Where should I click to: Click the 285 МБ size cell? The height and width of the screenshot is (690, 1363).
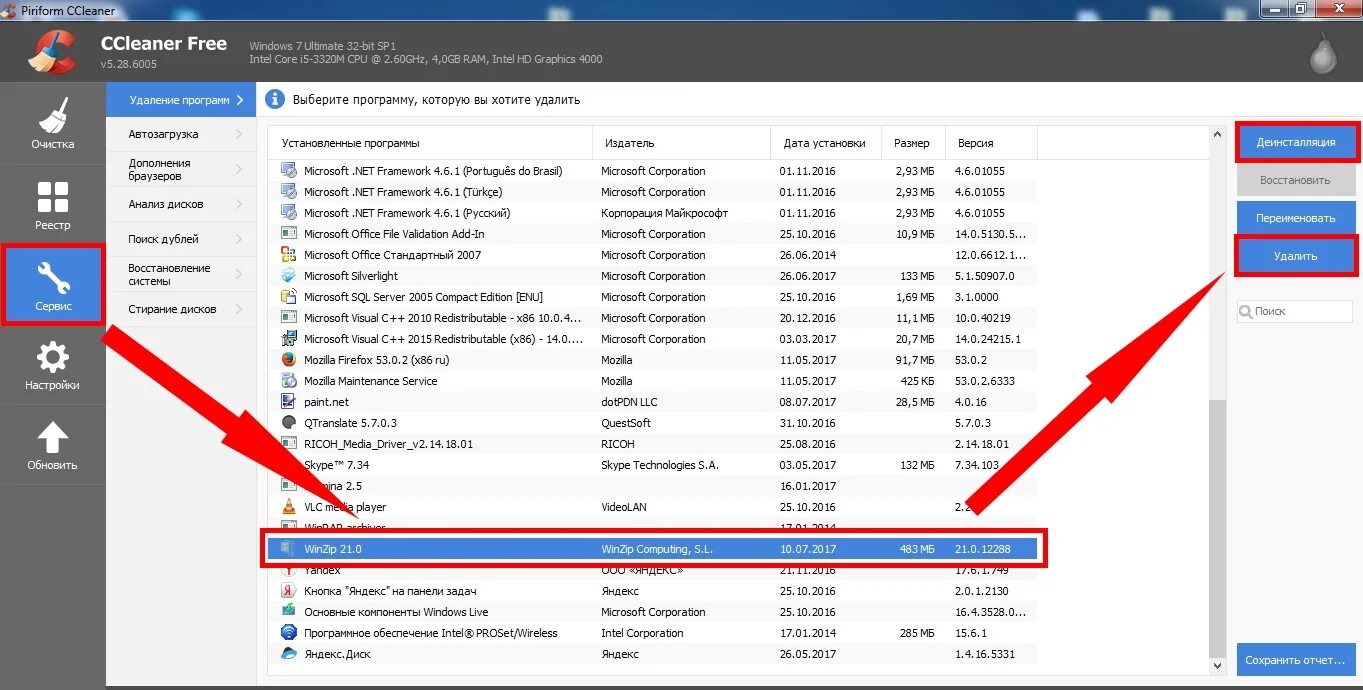(917, 633)
